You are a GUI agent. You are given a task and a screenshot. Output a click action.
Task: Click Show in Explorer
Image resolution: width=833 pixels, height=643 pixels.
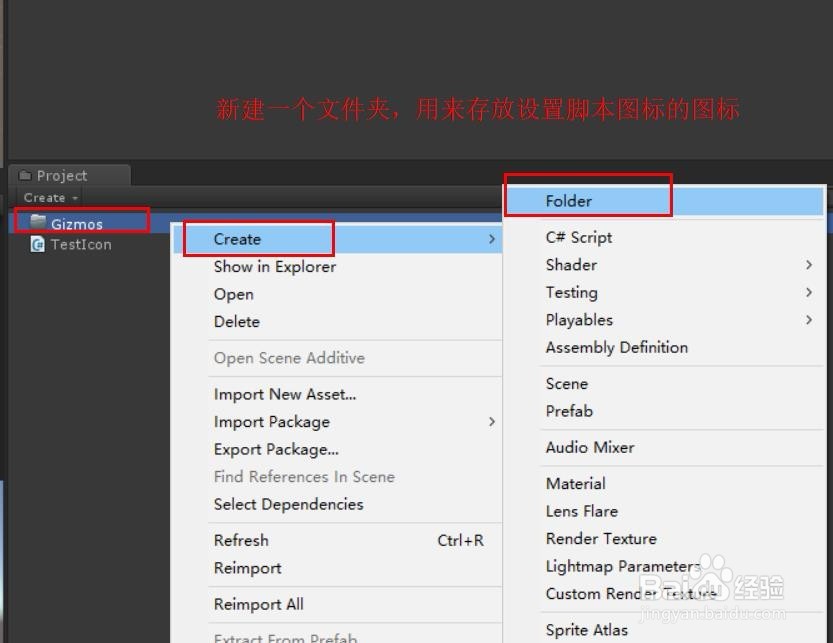pos(274,266)
